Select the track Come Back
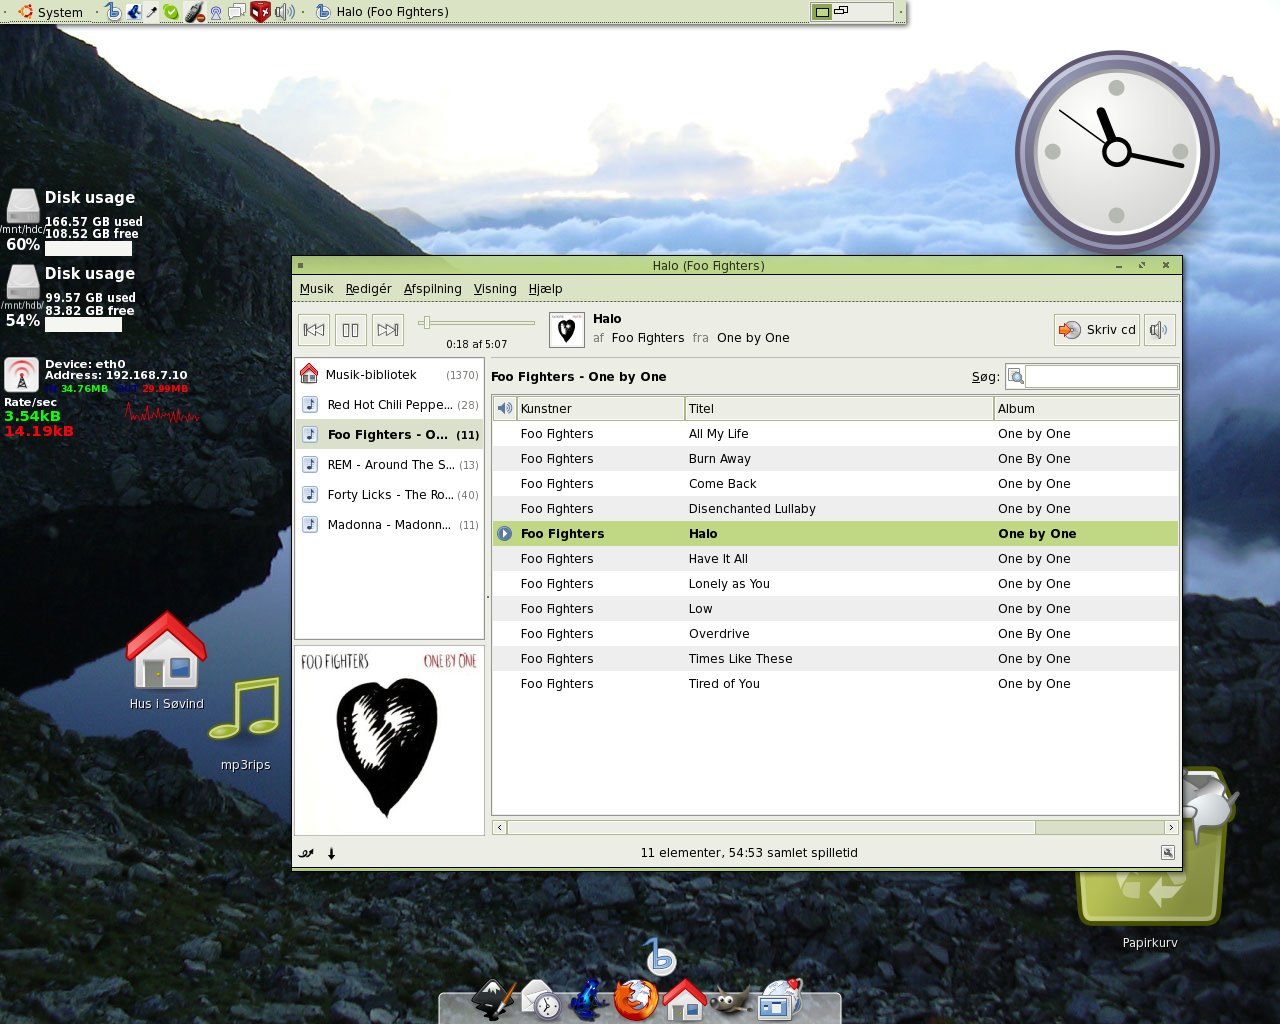Image resolution: width=1280 pixels, height=1024 pixels. point(835,484)
